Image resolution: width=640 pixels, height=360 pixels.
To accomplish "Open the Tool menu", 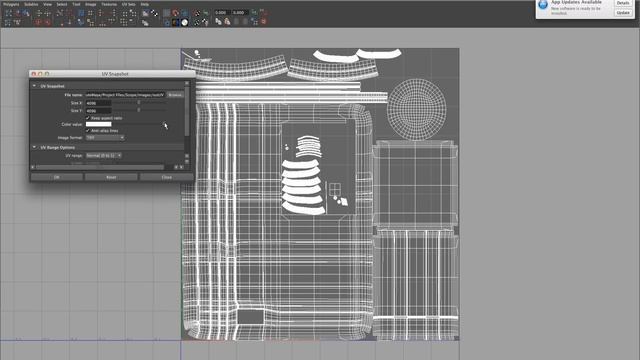I will (76, 4).
